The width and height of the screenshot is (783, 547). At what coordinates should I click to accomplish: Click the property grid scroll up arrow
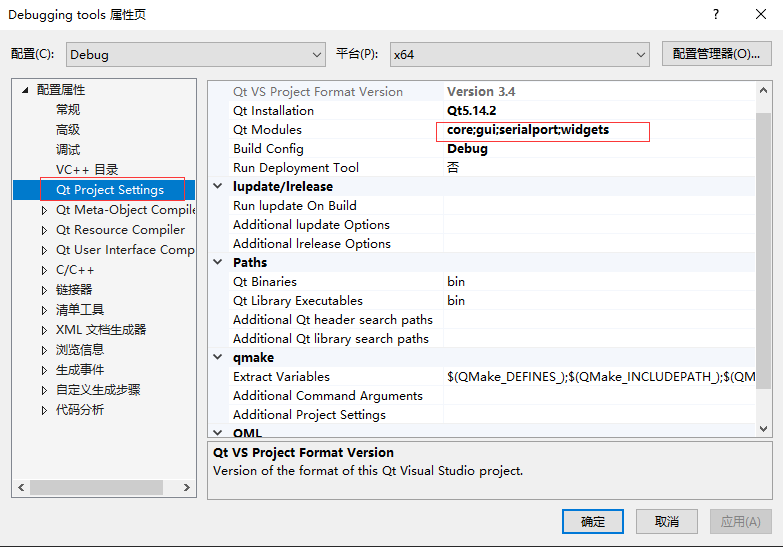[763, 90]
